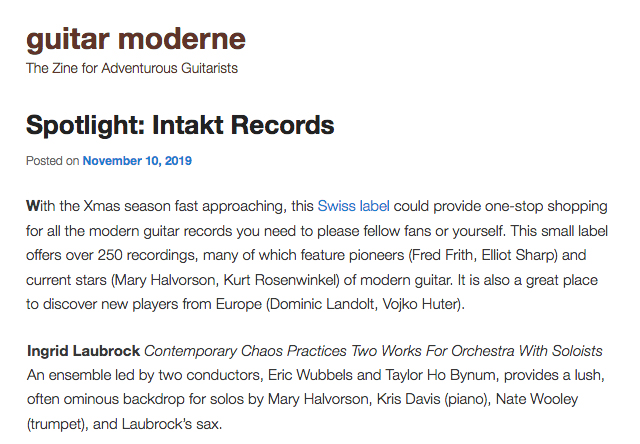Click the name Nate Wooley

pos(537,399)
